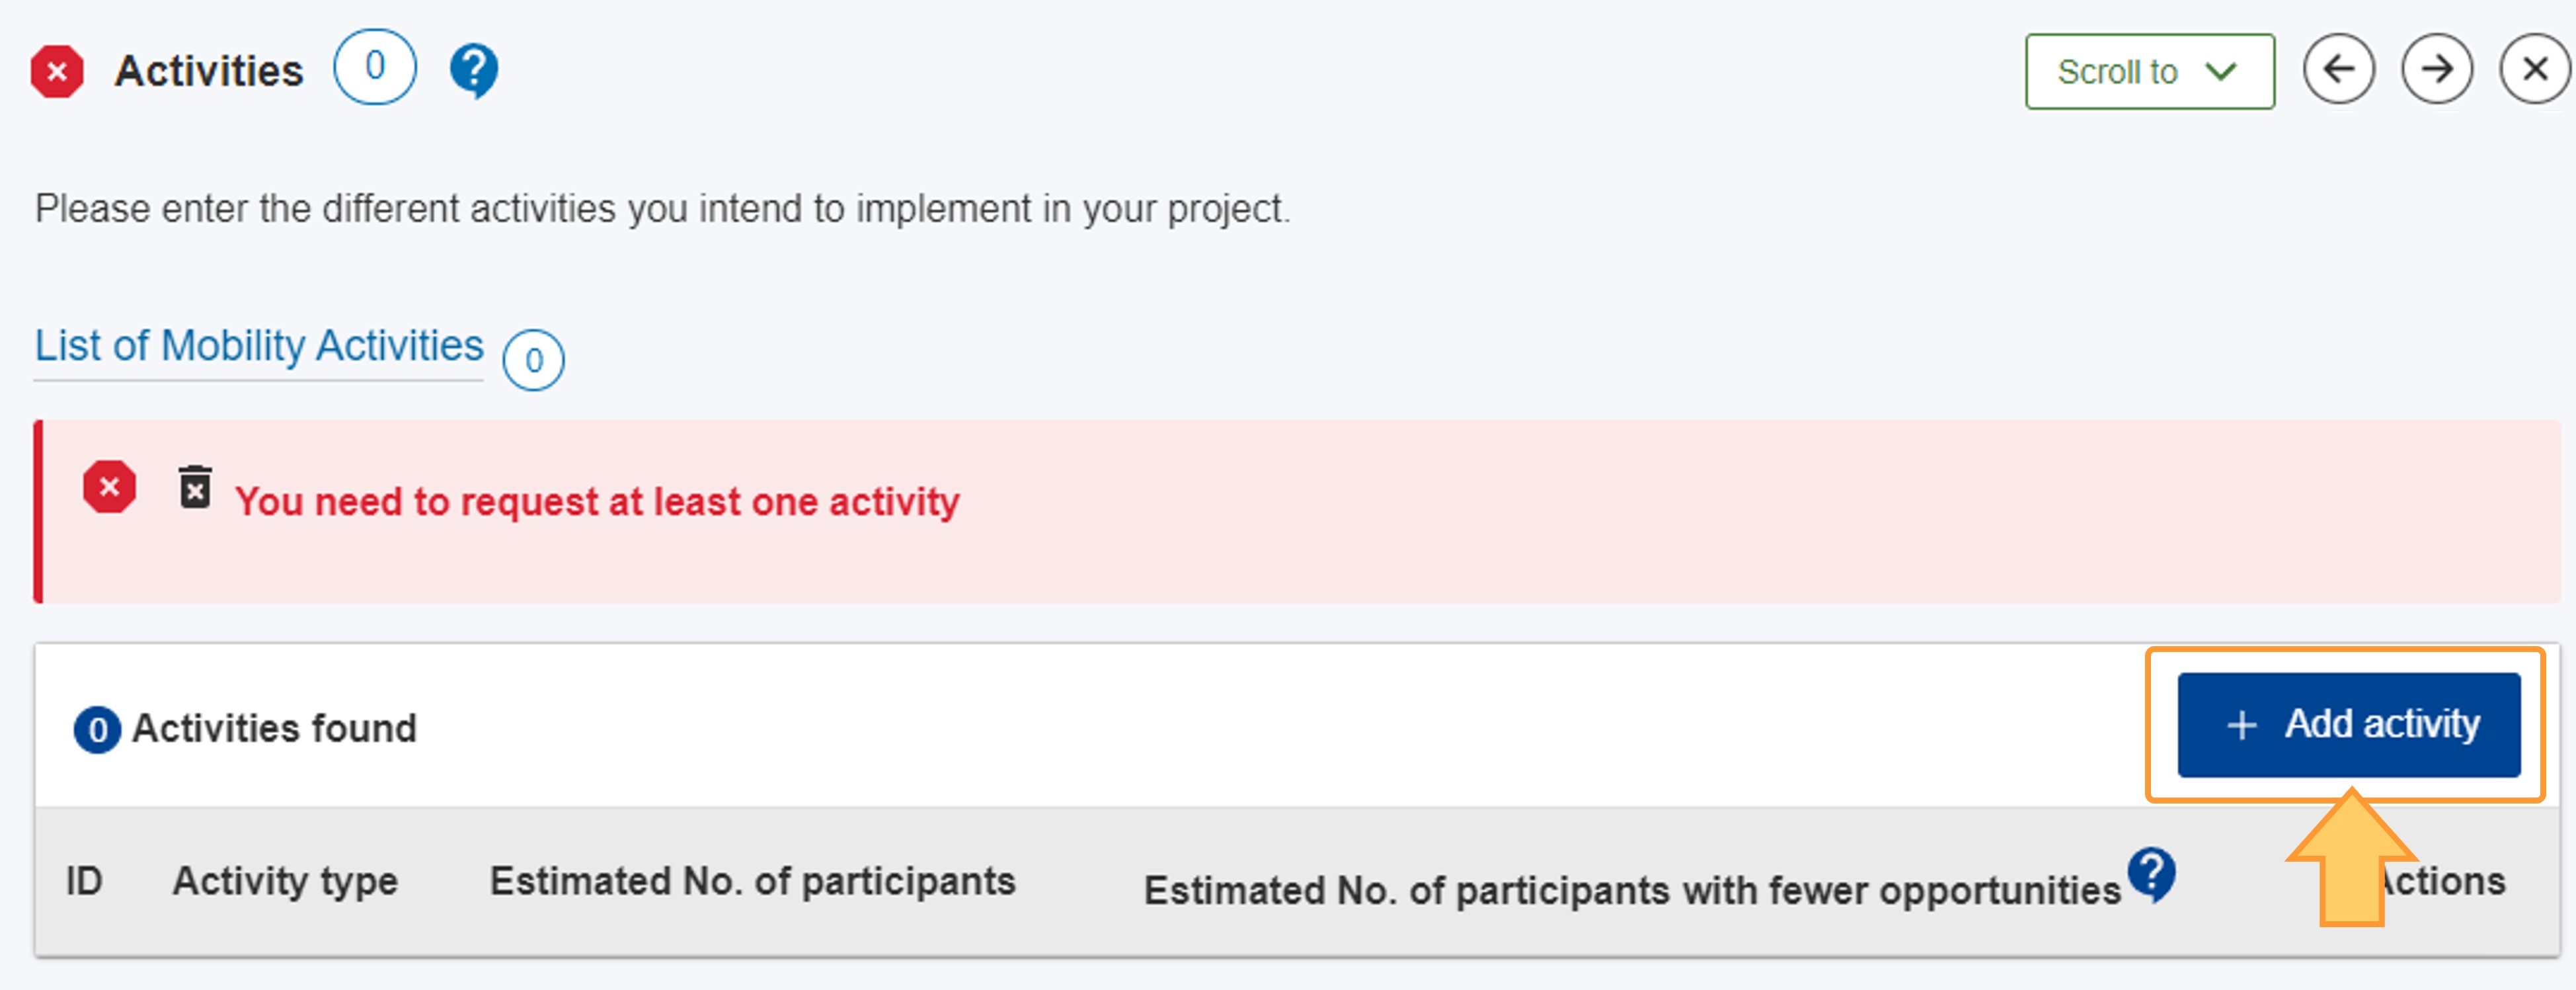
Task: Click the trash icon in the error message
Action: [x=195, y=488]
